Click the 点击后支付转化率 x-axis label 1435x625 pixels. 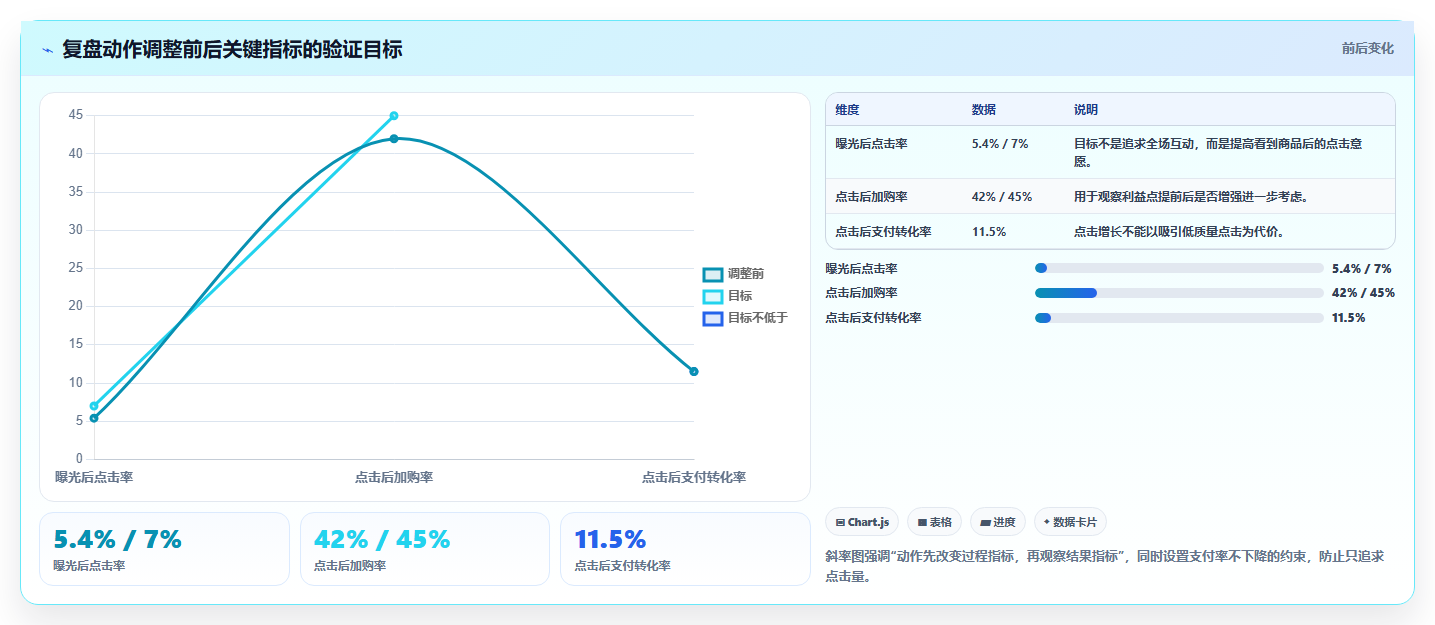(694, 478)
